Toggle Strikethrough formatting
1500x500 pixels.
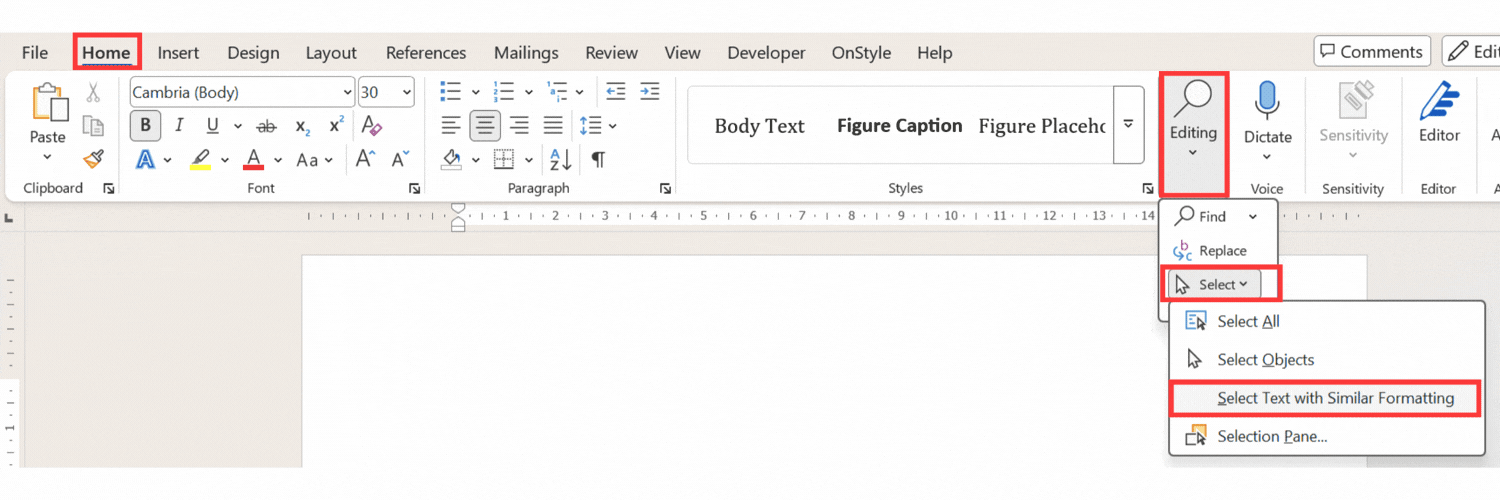coord(266,126)
